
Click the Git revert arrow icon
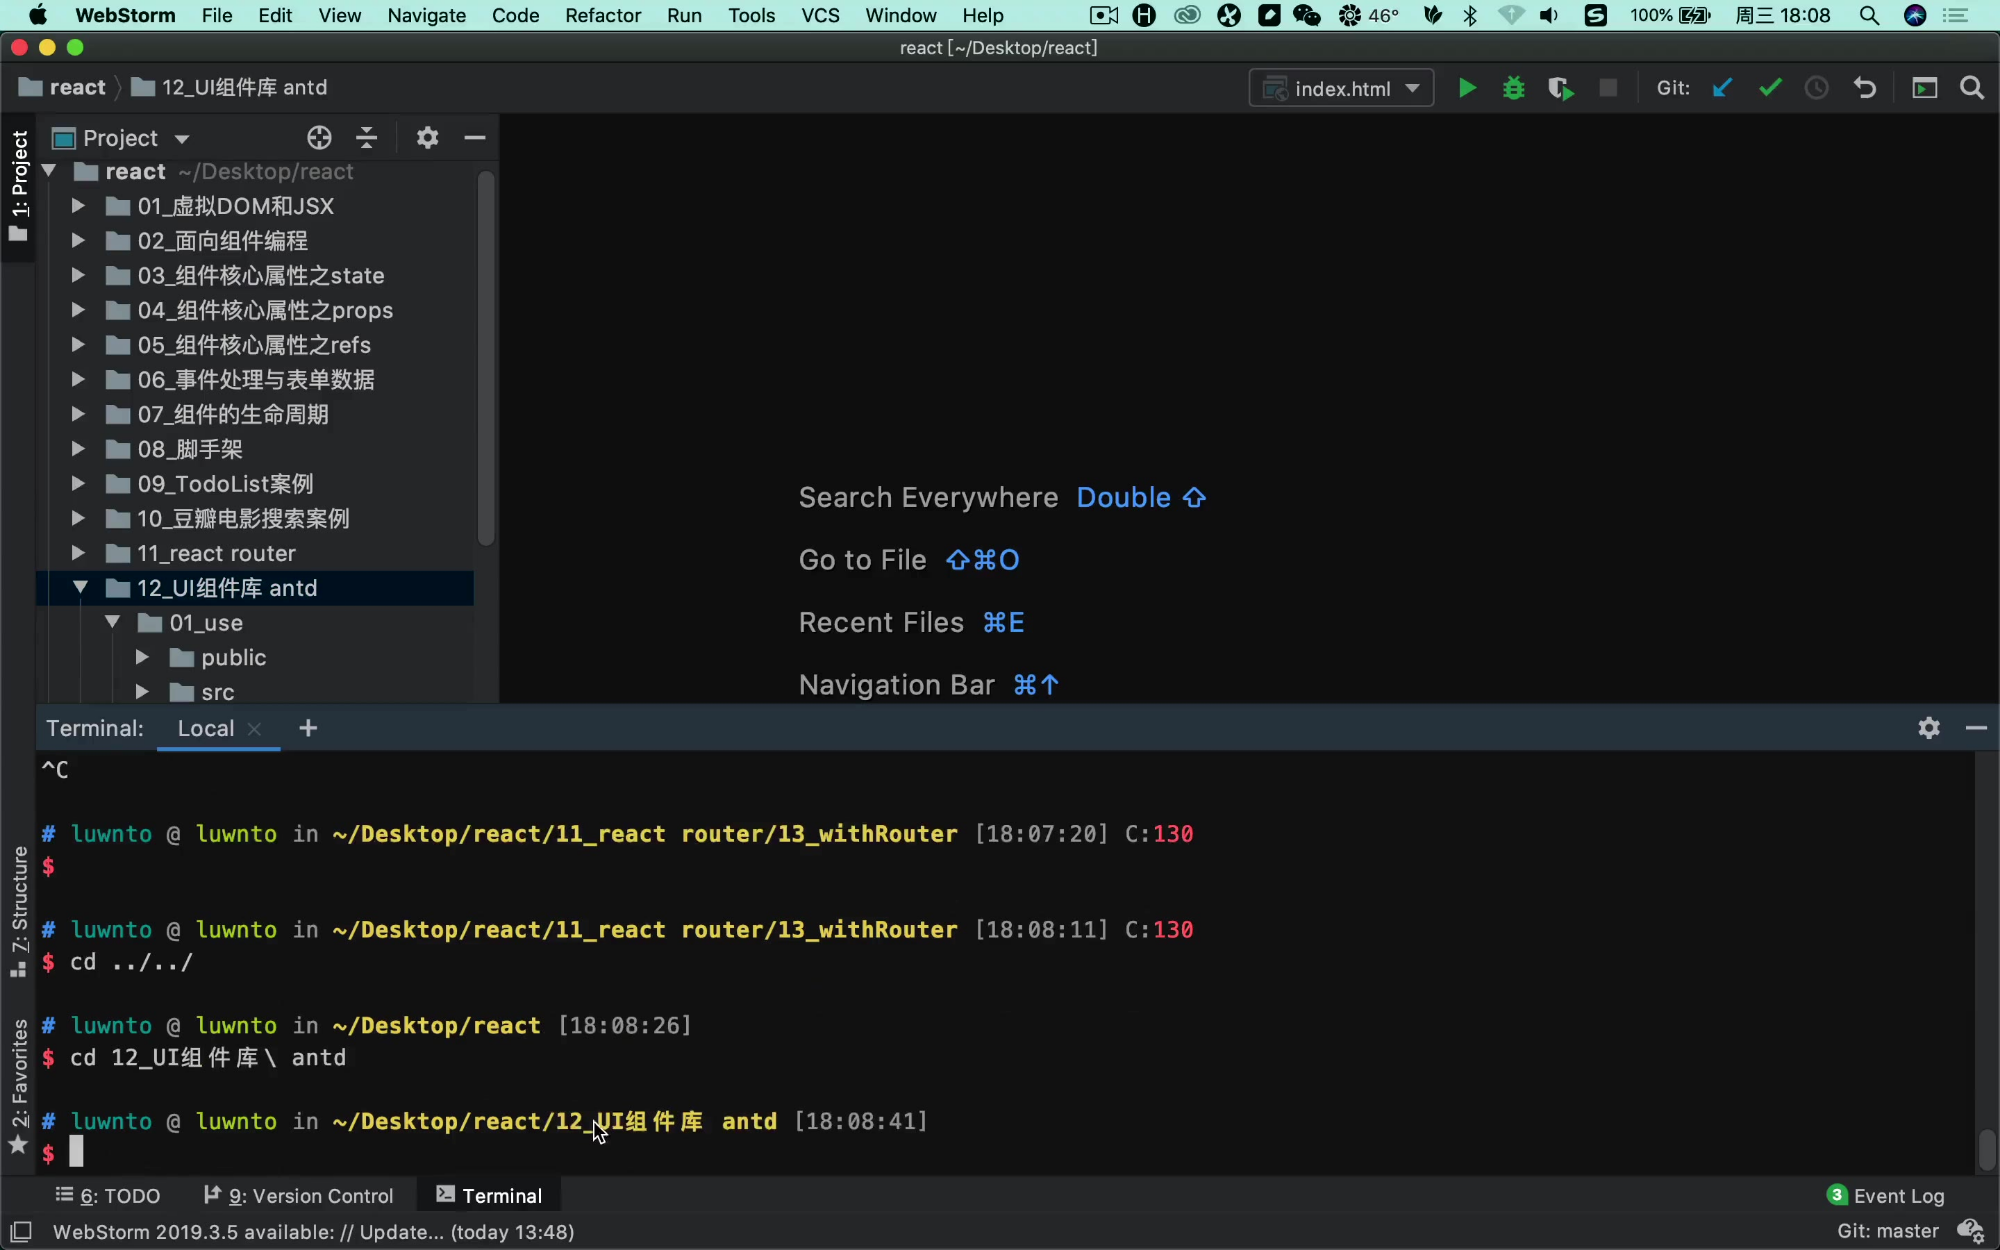point(1865,88)
